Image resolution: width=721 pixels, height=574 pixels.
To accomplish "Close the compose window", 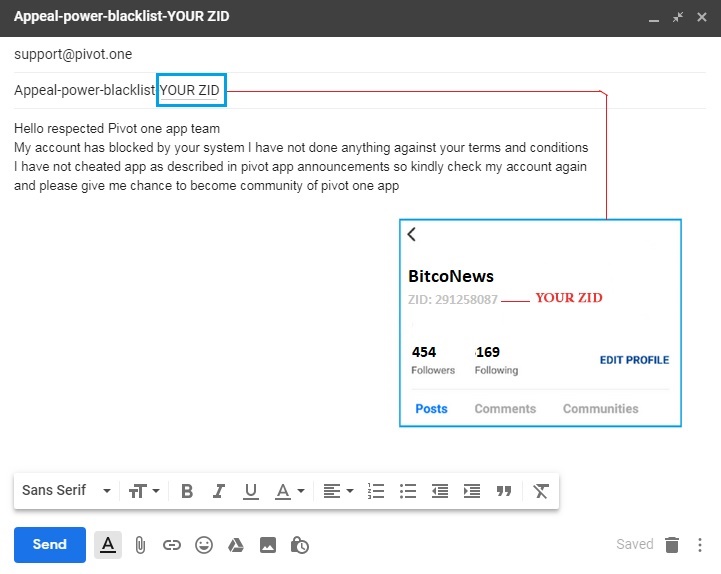I will click(x=702, y=17).
